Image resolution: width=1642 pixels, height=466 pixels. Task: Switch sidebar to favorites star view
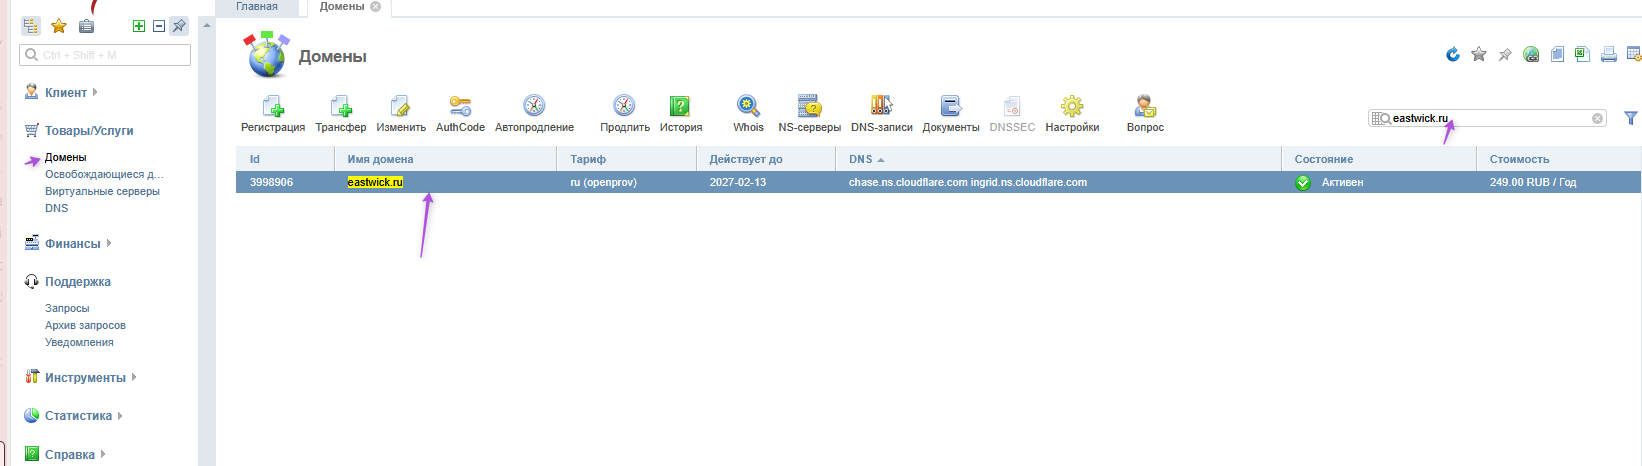pyautogui.click(x=59, y=26)
